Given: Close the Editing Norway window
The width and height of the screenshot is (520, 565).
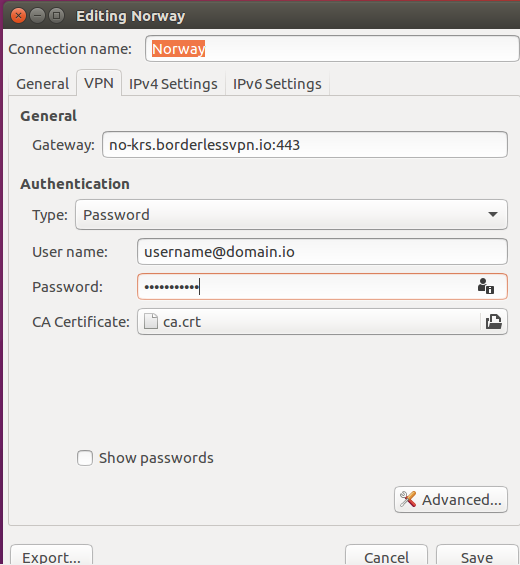Looking at the screenshot, I should tap(18, 16).
